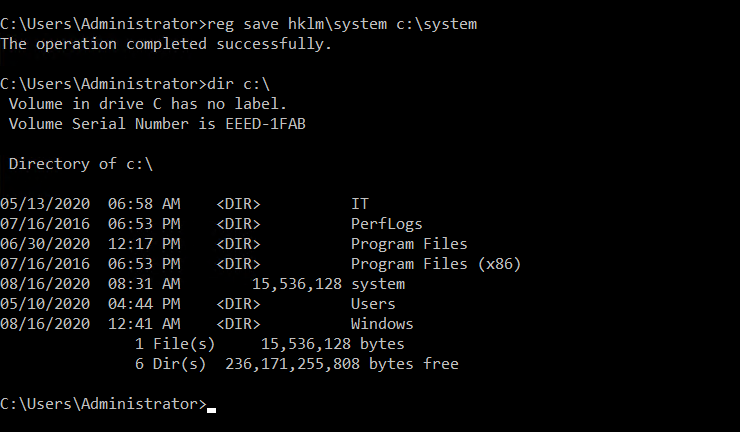Image resolution: width=740 pixels, height=432 pixels.
Task: Click the reg save hklm\system command text
Action: tap(342, 24)
